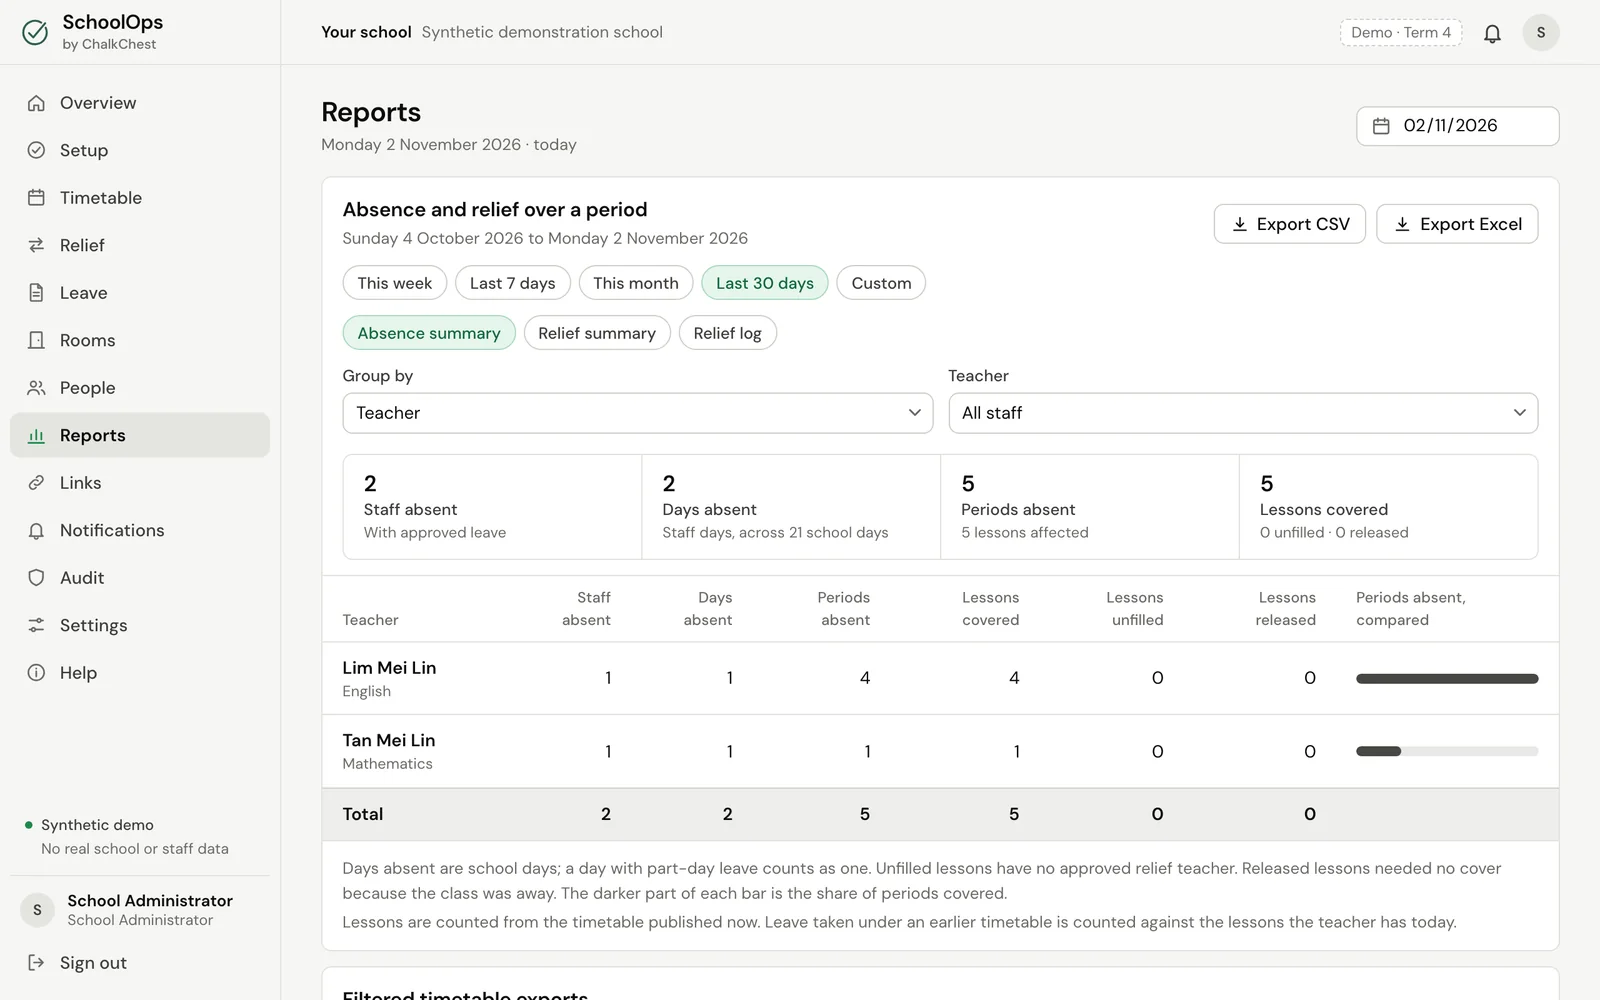Viewport: 1600px width, 1000px height.
Task: Click the Export CSV button
Action: coord(1290,224)
